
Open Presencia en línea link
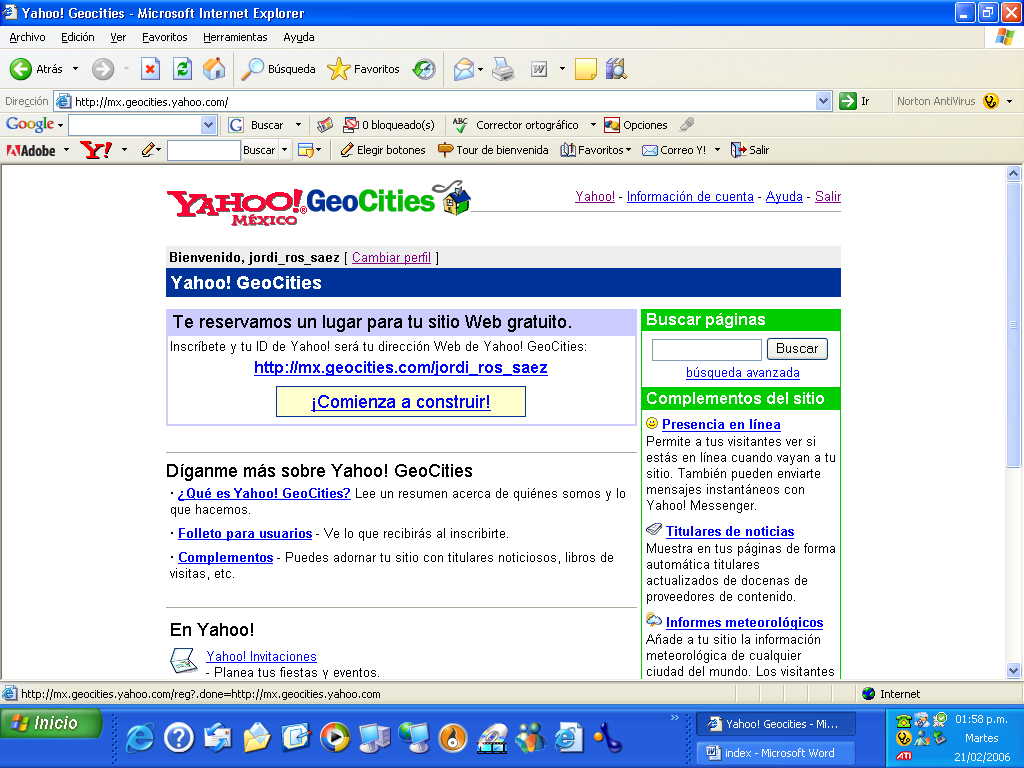tap(721, 424)
